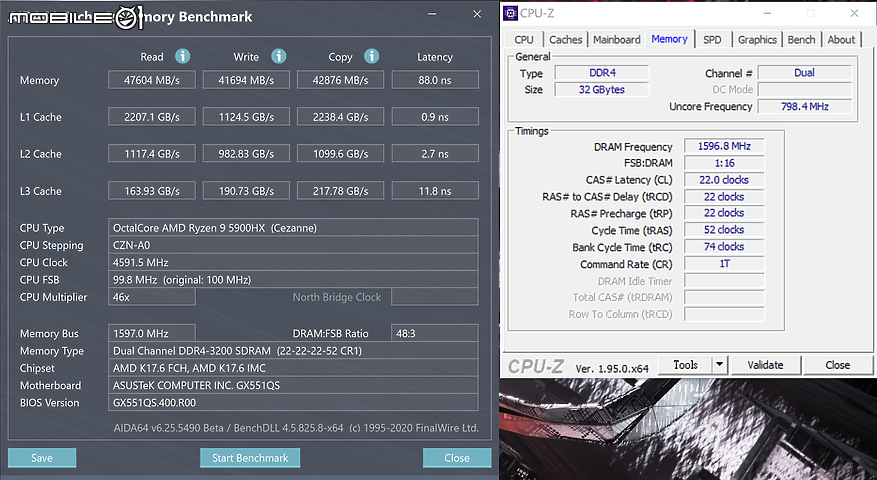Select the Bank Cycle Time value 74 clocks
The height and width of the screenshot is (480, 877).
pos(724,247)
